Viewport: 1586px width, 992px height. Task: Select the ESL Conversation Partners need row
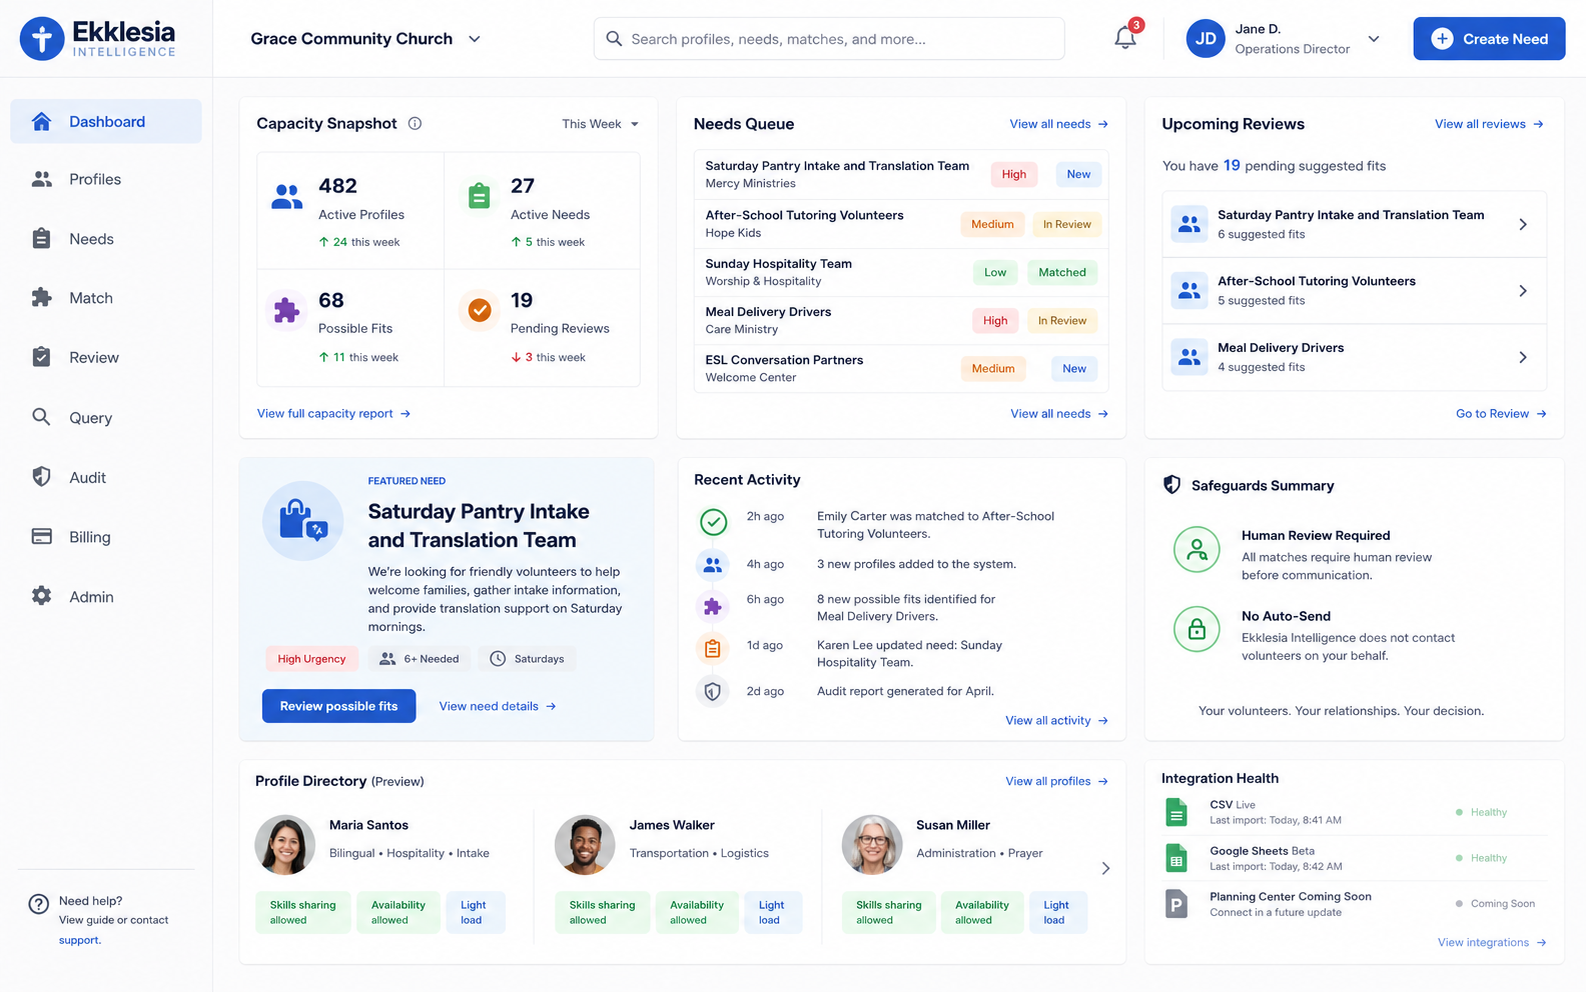[901, 368]
